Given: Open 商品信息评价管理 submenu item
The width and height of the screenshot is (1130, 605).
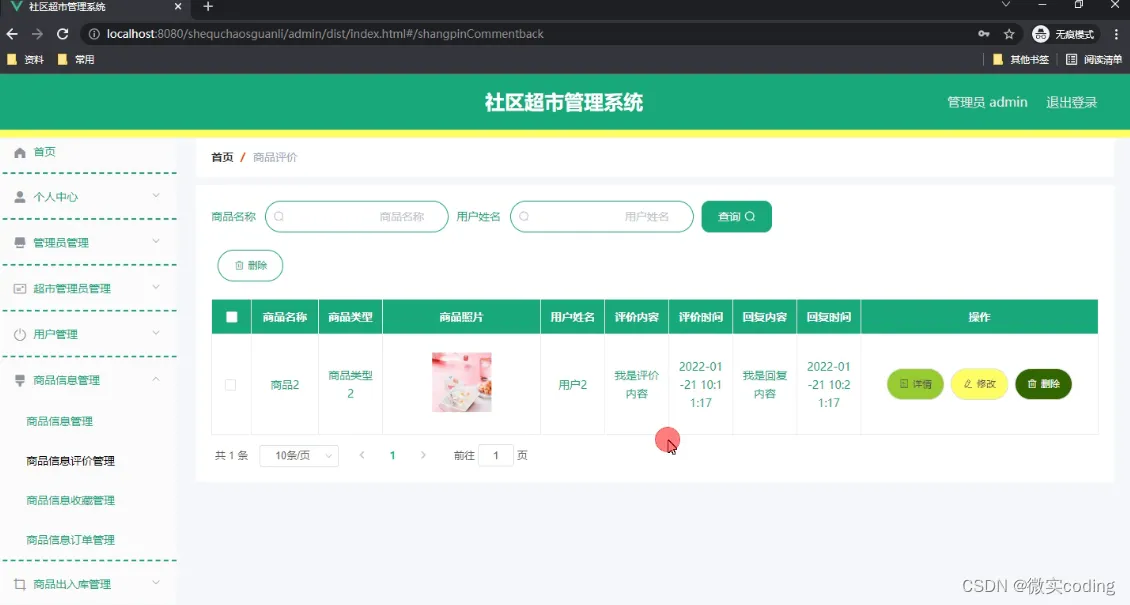Looking at the screenshot, I should [71, 461].
